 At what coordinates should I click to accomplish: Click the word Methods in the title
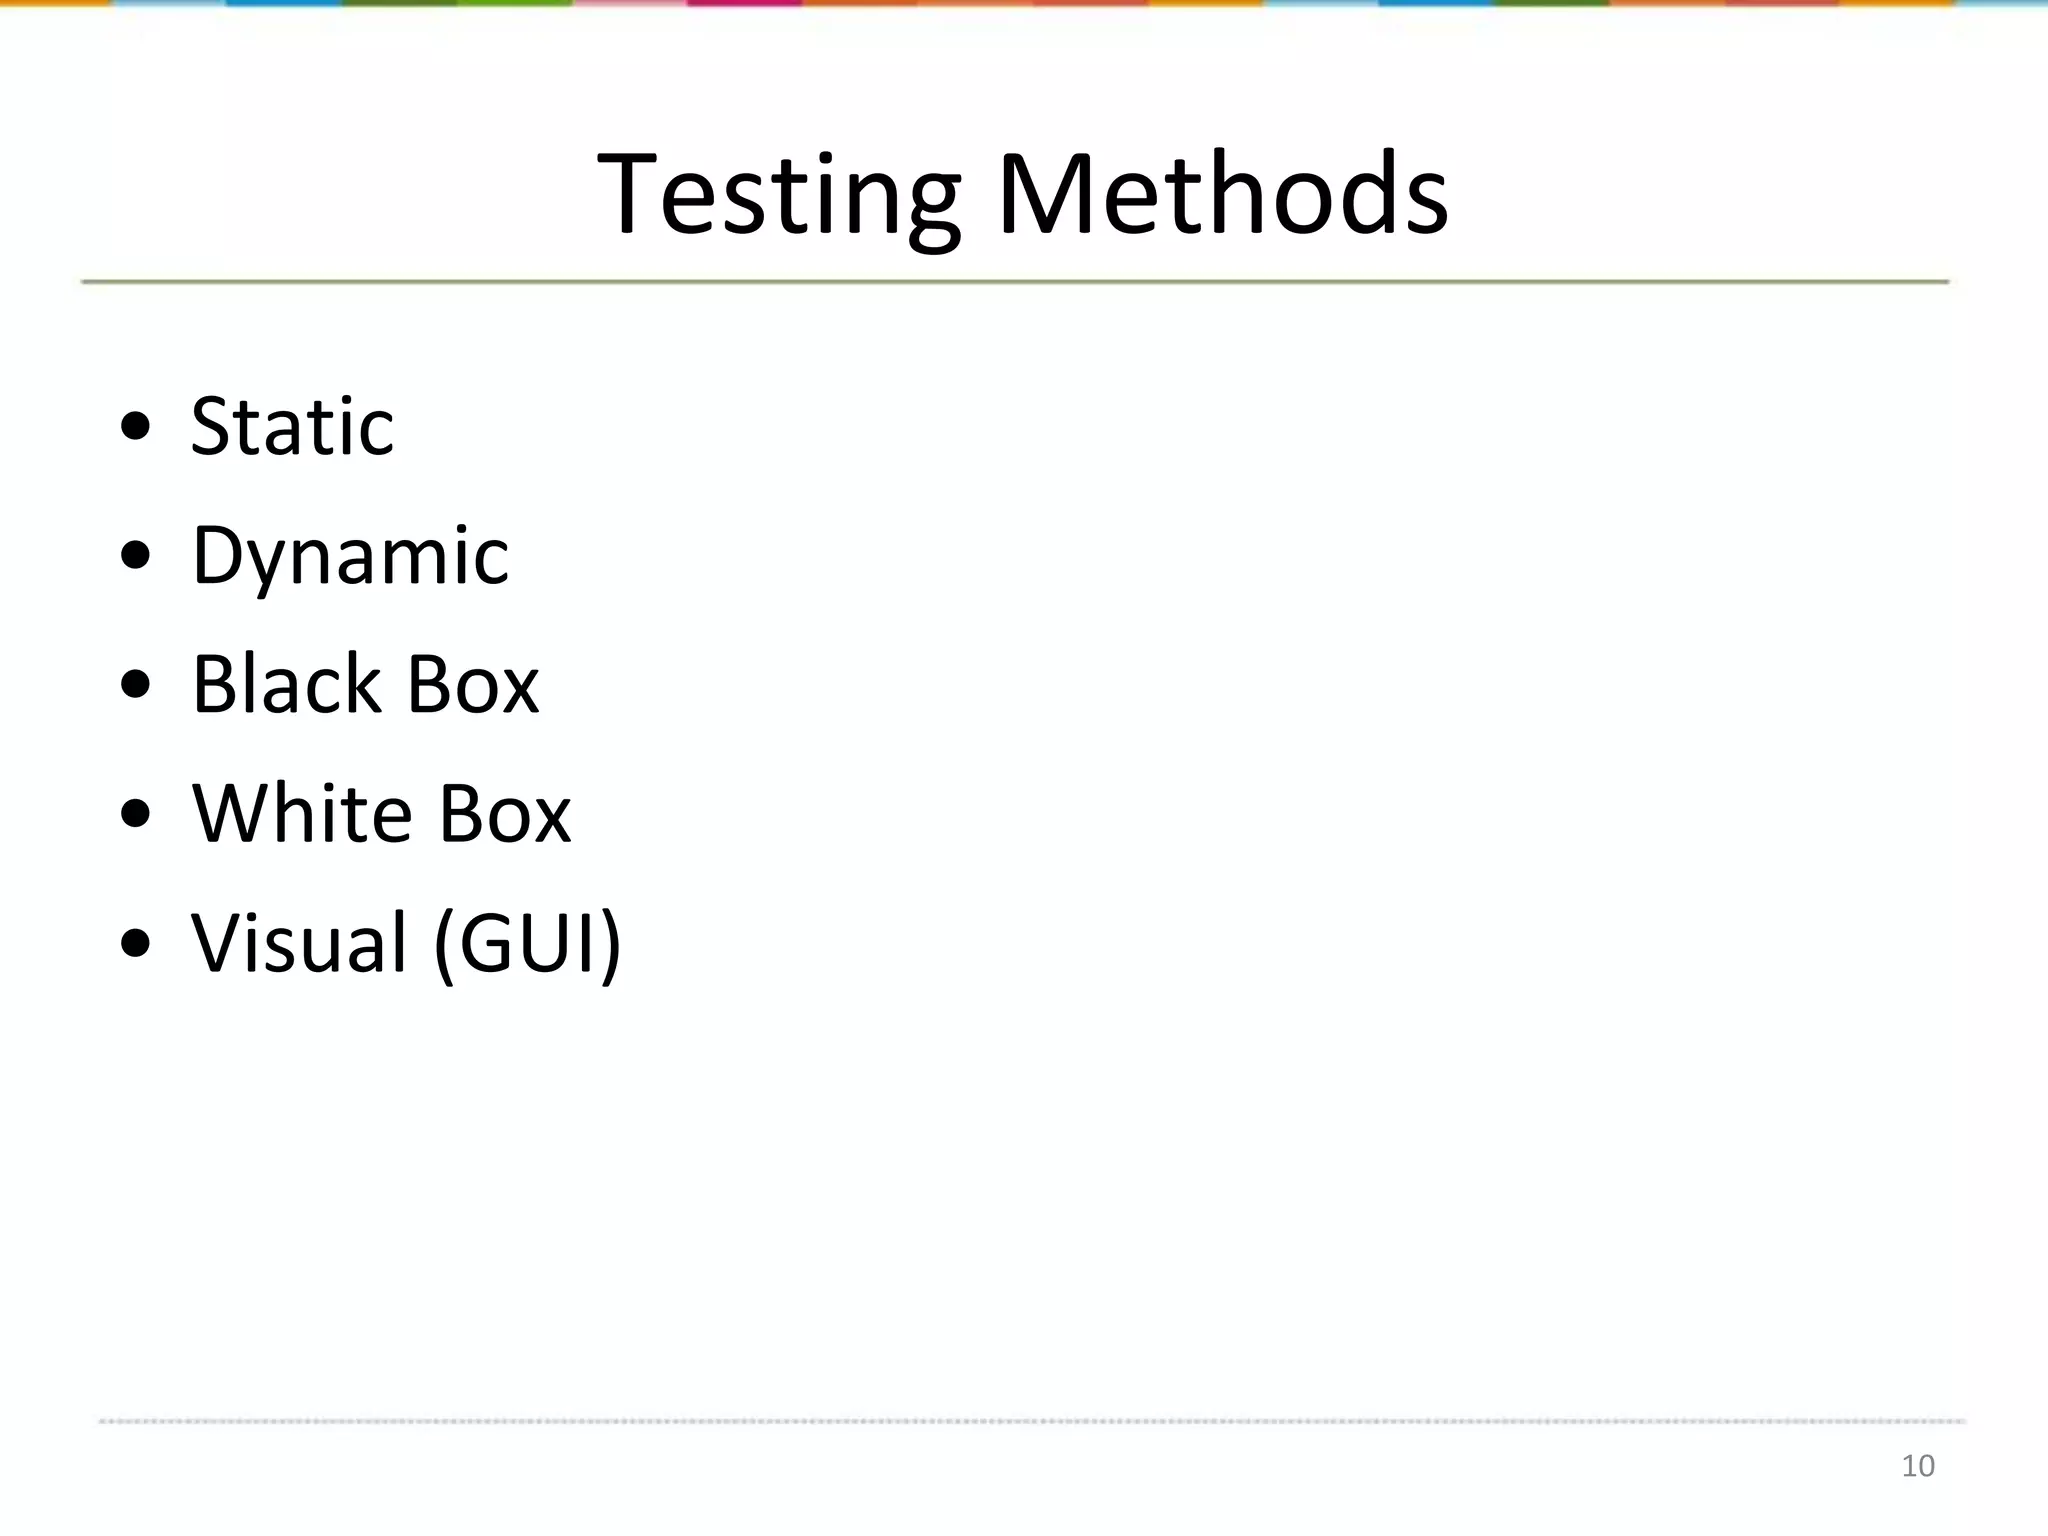[1222, 194]
